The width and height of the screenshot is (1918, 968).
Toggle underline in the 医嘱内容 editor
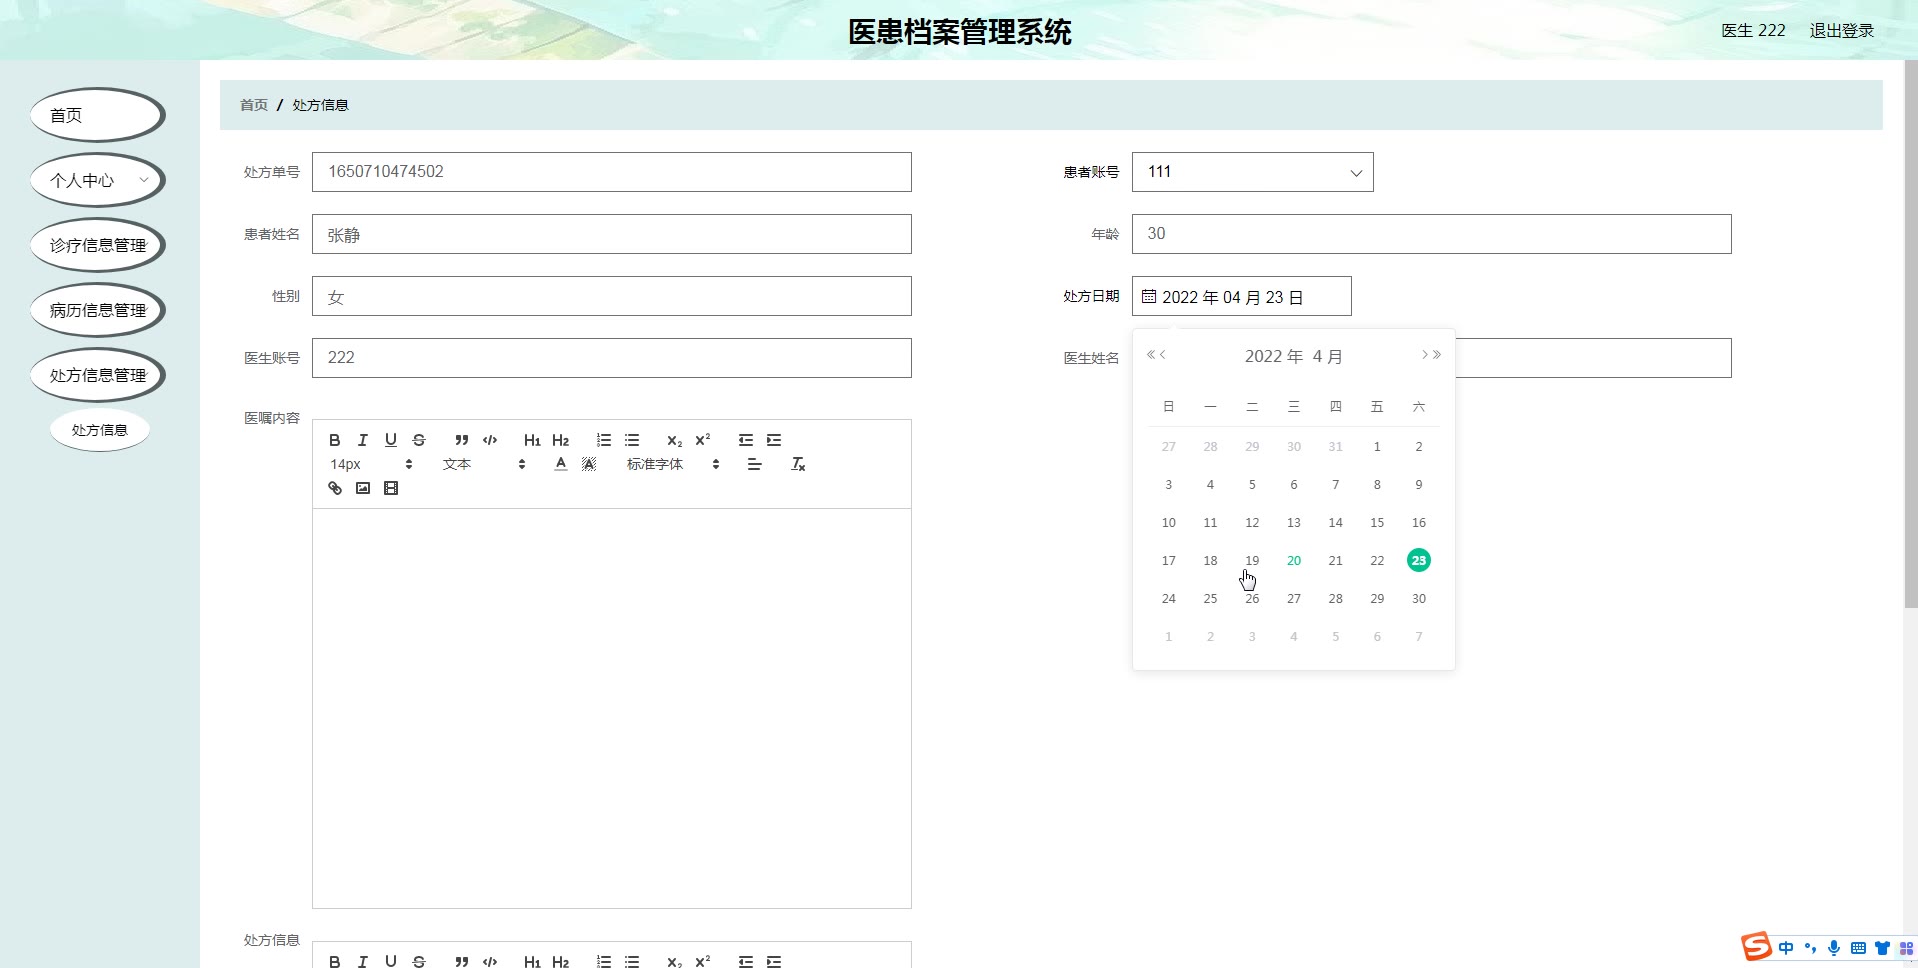pyautogui.click(x=391, y=440)
